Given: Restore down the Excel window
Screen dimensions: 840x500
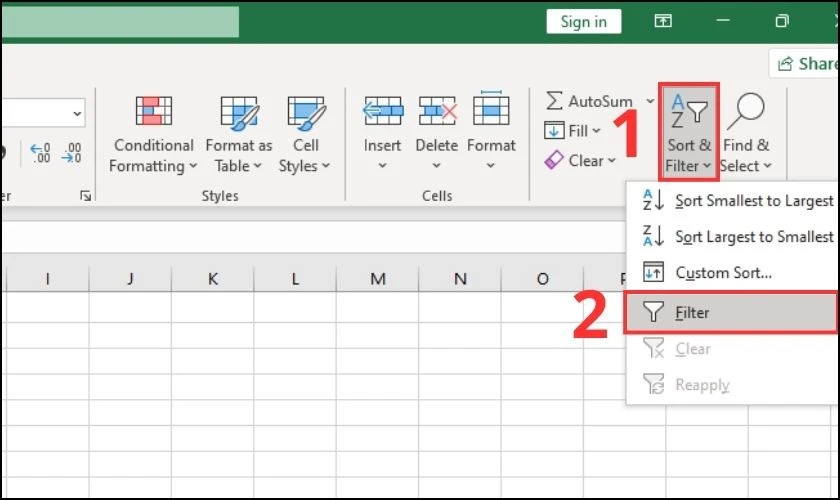Looking at the screenshot, I should tap(782, 21).
